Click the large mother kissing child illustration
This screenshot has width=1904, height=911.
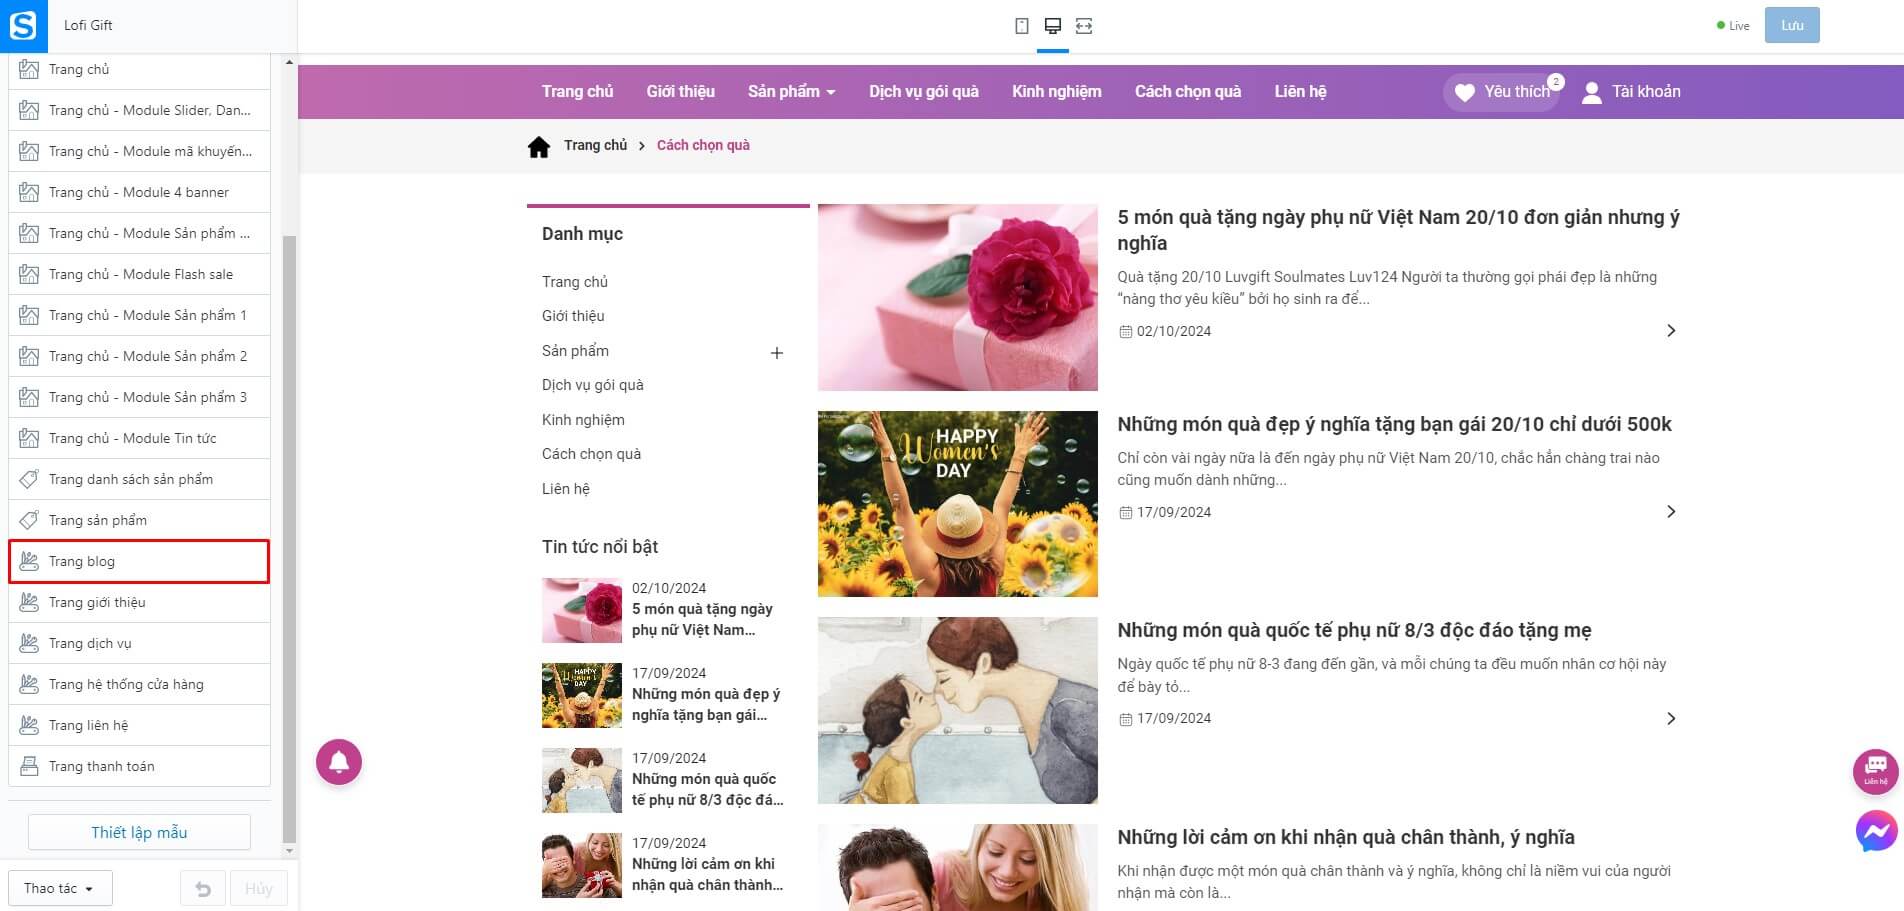958,711
